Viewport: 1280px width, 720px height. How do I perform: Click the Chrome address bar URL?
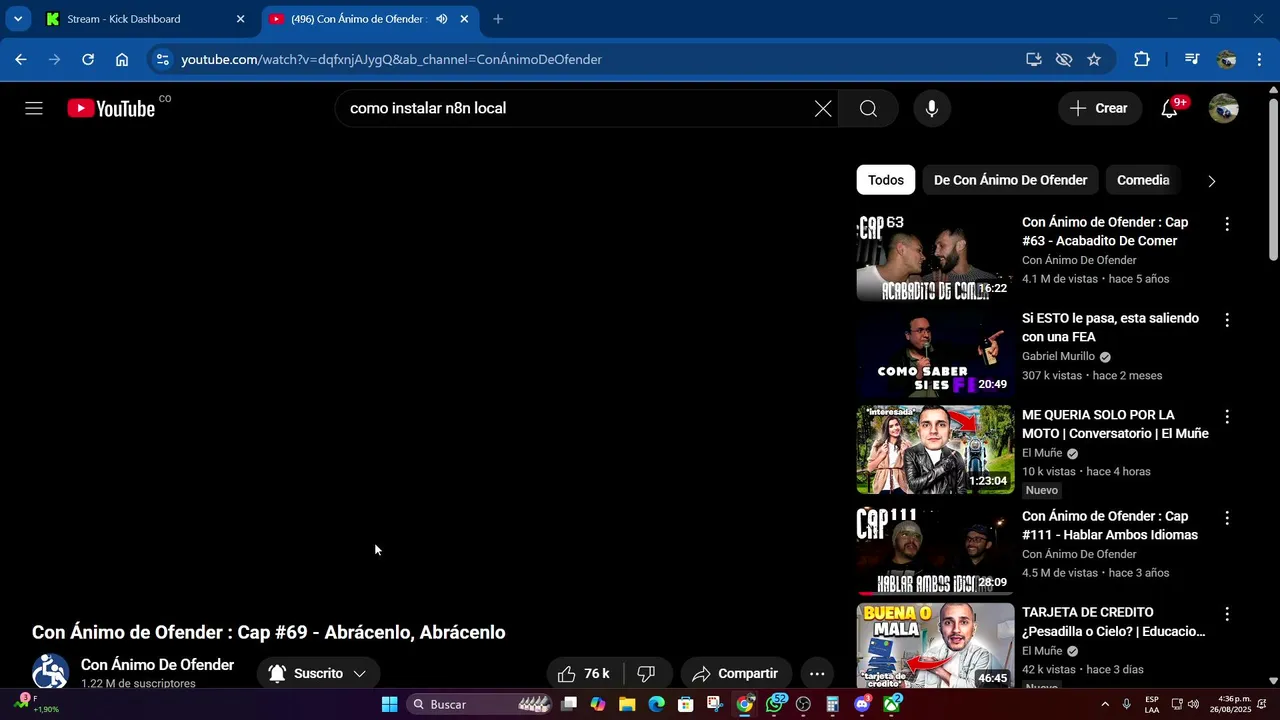391,59
